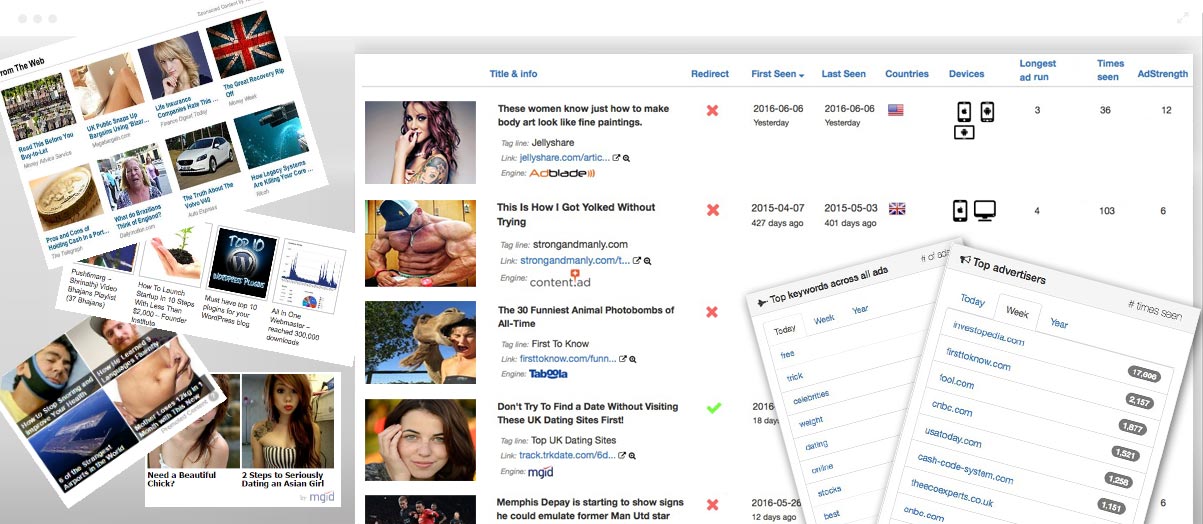Click the Adblade engine logo

(561, 173)
